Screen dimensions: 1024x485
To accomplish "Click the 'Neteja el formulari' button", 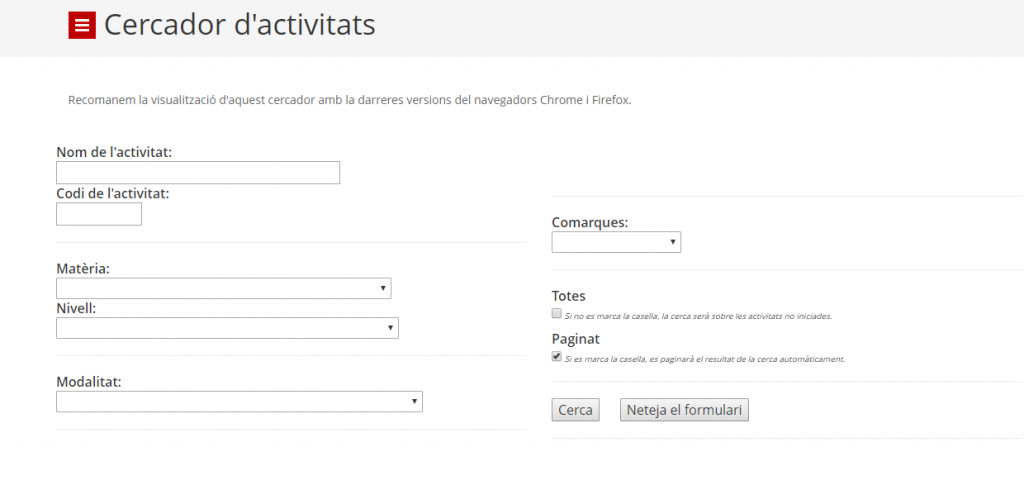I will click(684, 410).
